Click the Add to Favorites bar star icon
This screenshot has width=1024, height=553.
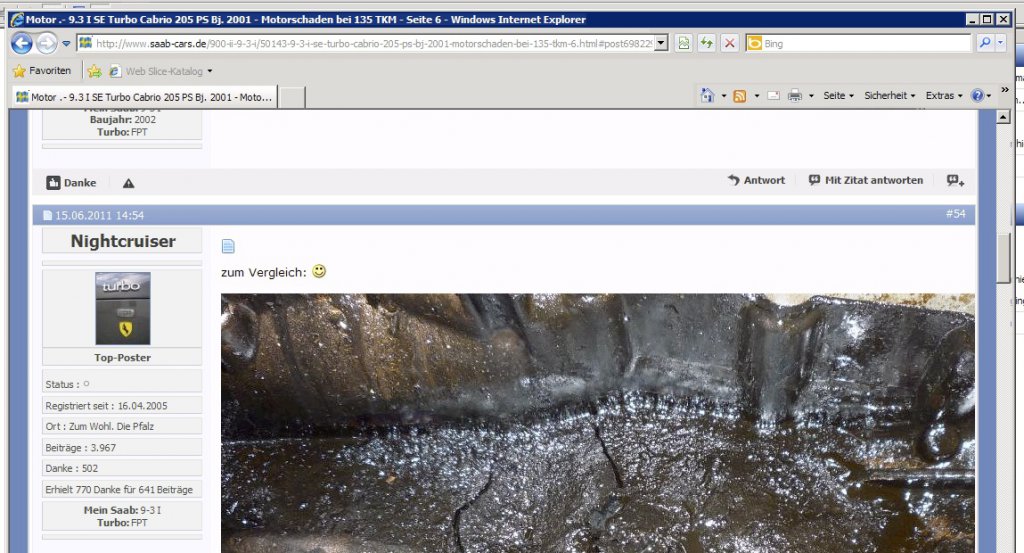point(95,71)
